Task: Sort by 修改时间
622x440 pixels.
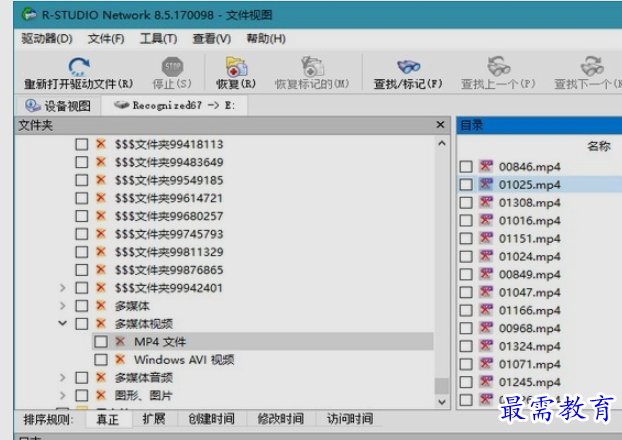Action: point(281,419)
